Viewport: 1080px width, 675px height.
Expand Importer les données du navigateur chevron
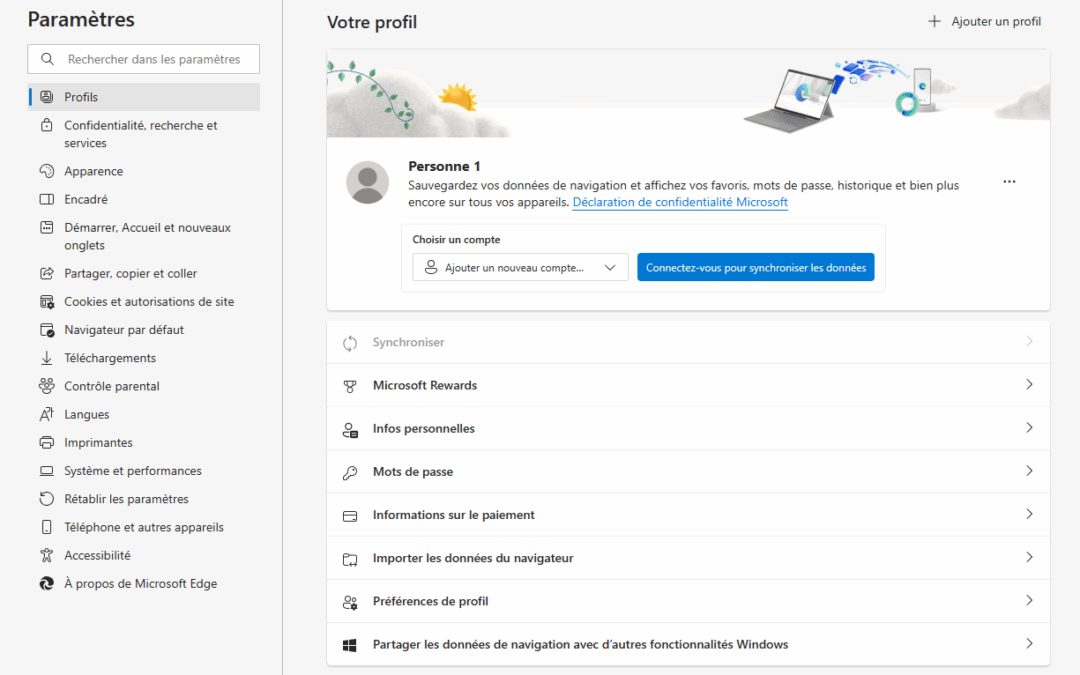click(x=1029, y=557)
